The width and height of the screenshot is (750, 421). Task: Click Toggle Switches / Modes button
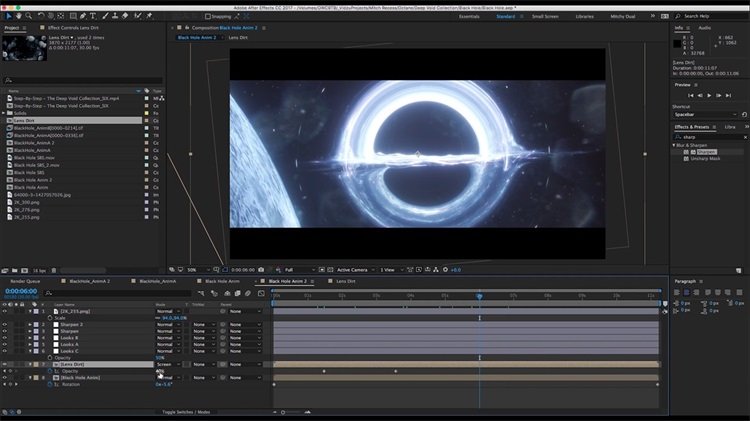pyautogui.click(x=186, y=412)
